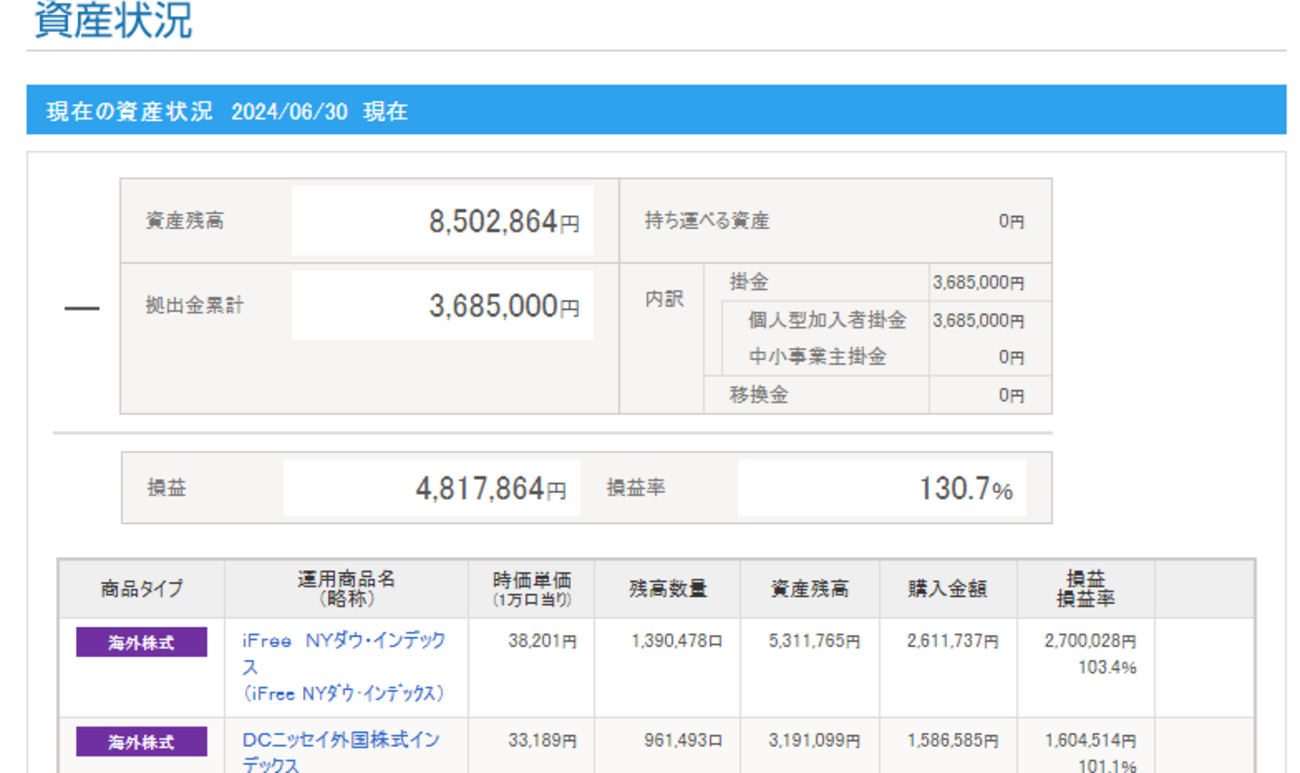This screenshot has height=773, width=1300.
Task: Click the 持ち運べる資産 cell
Action: pos(707,222)
